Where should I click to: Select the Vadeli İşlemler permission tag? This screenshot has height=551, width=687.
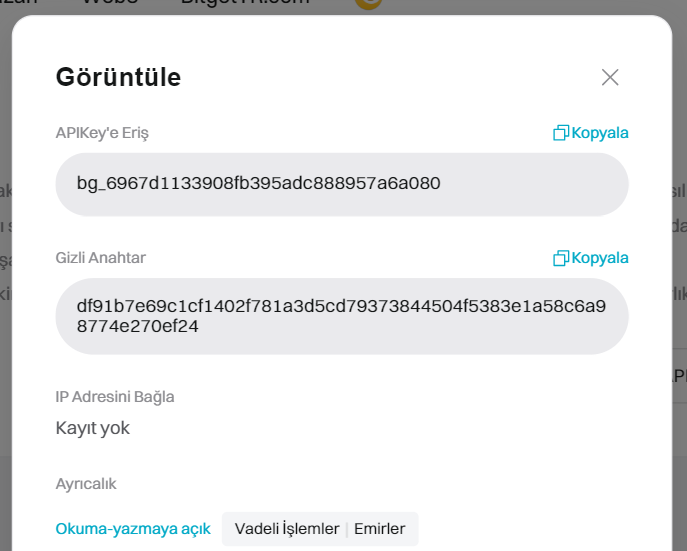pos(287,529)
